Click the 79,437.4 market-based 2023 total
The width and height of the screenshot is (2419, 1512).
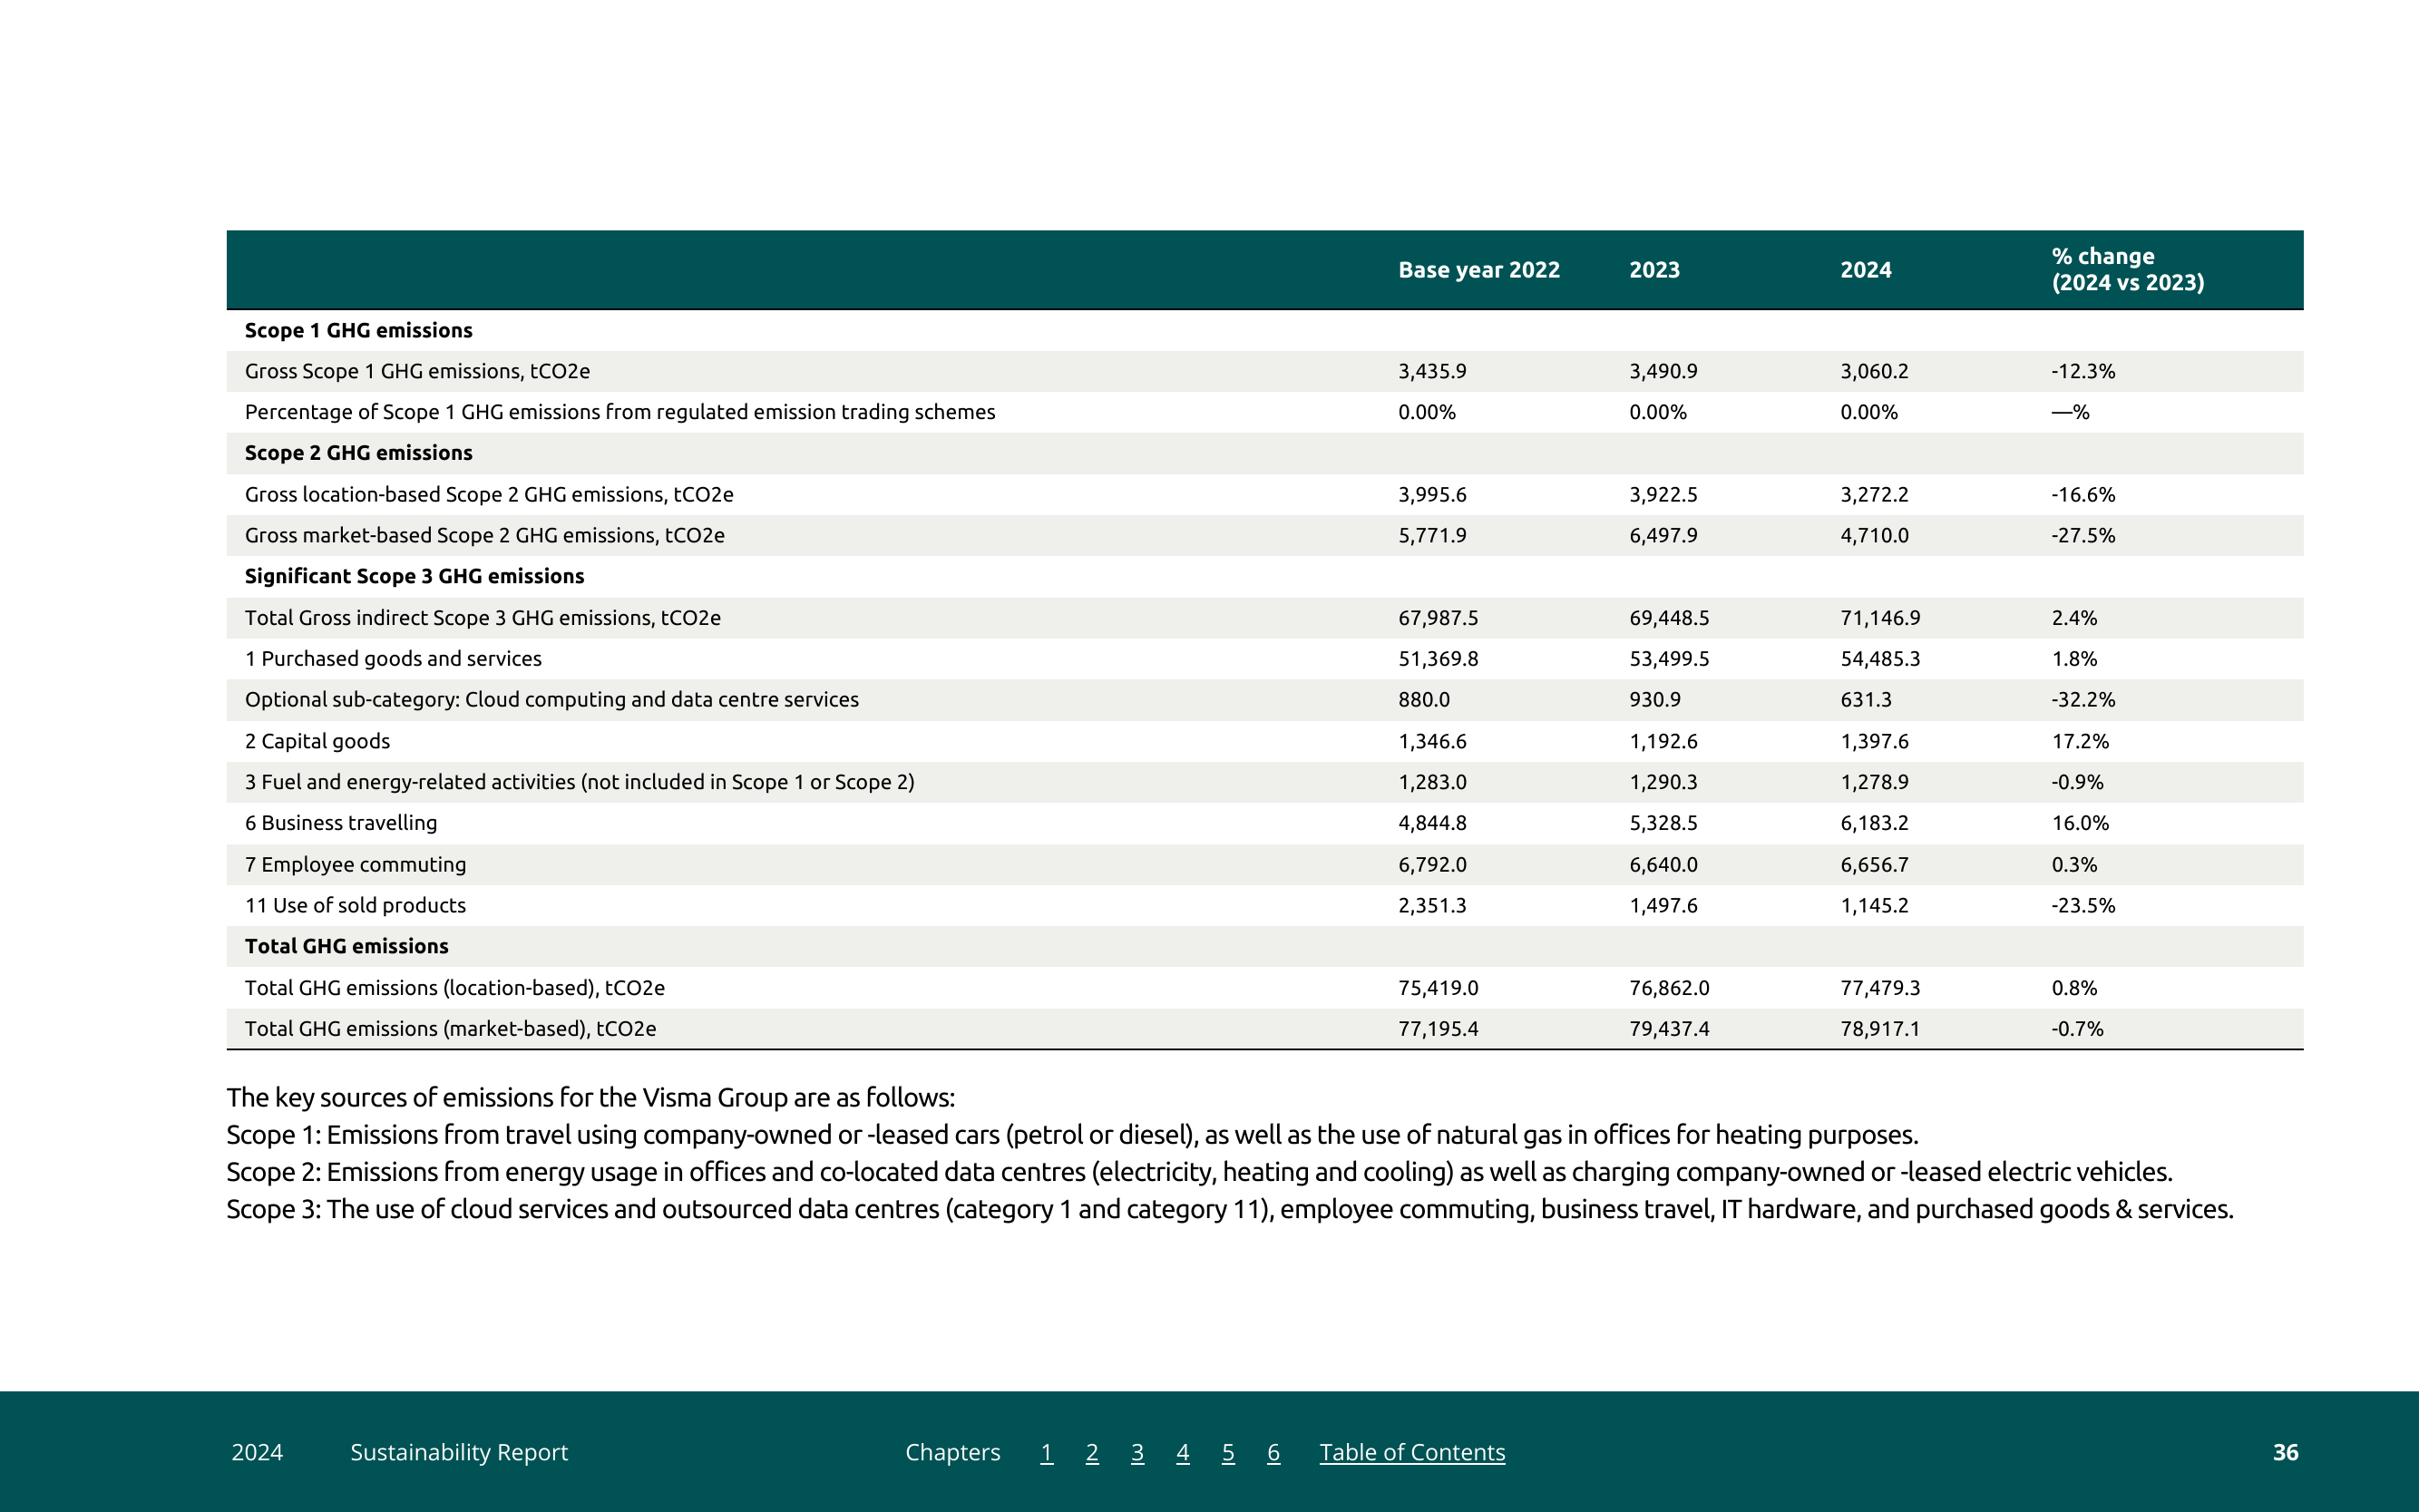[1669, 1029]
